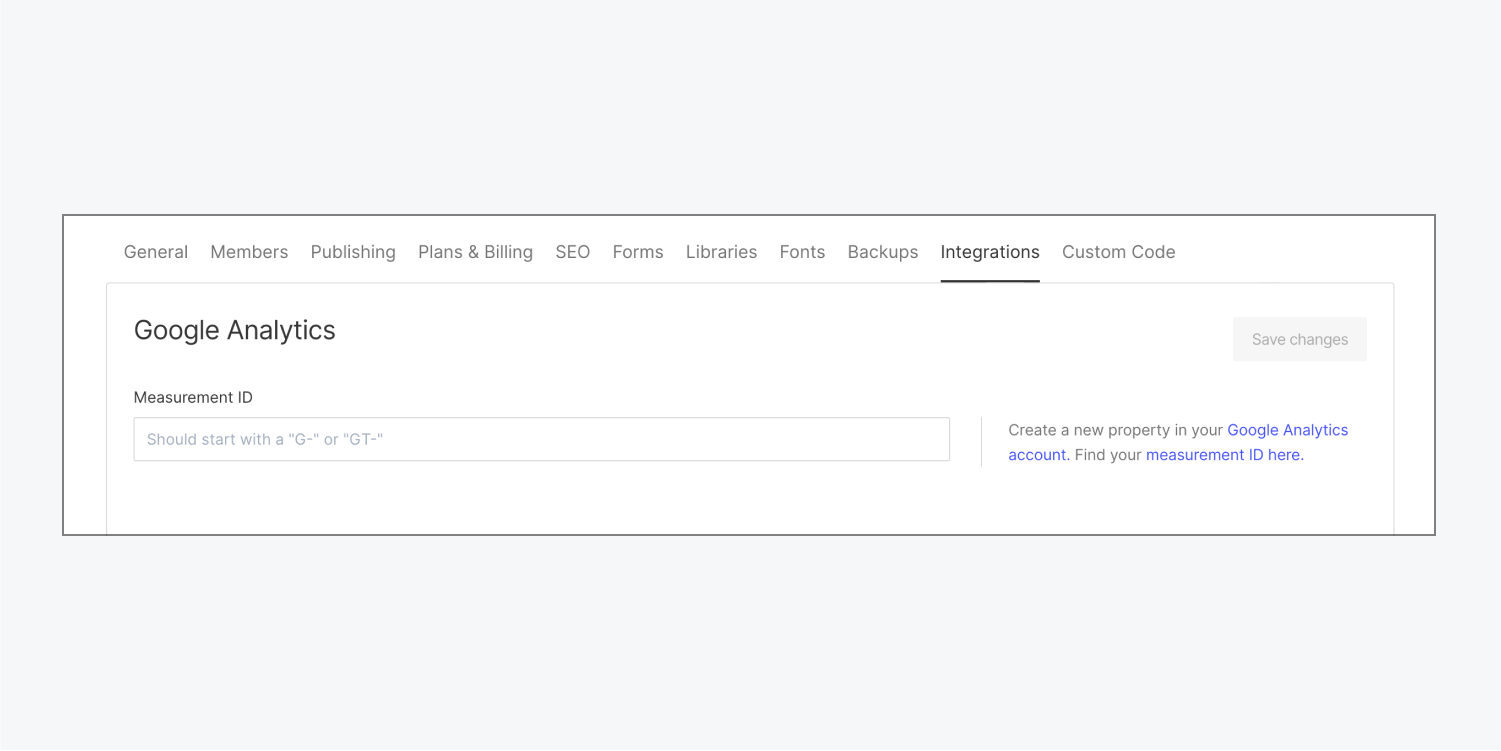1501x751 pixels.
Task: Open the General settings tab
Action: 156,252
